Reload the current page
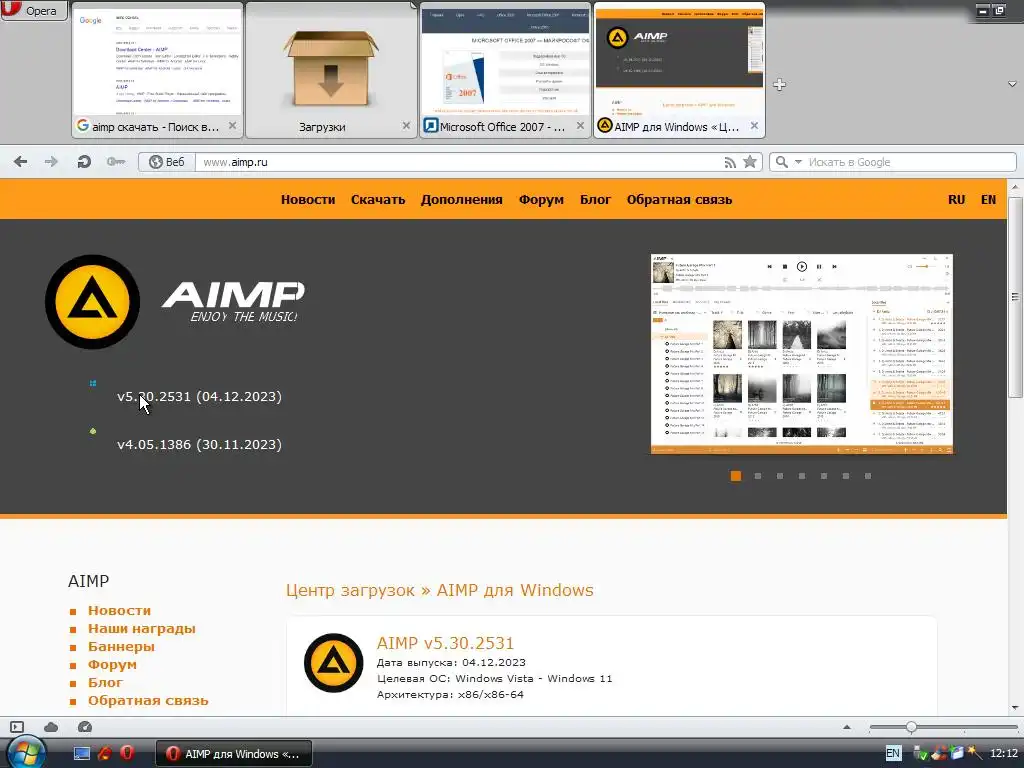1024x768 pixels. click(84, 161)
